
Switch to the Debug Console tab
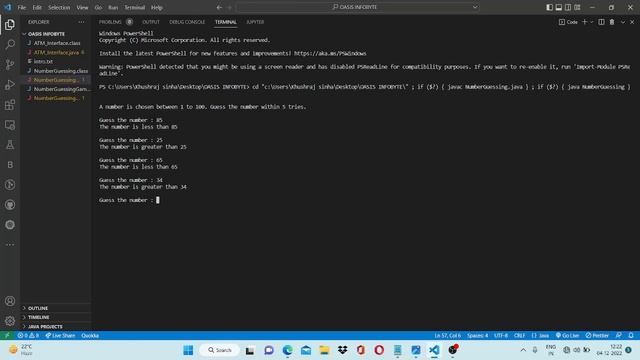187,22
